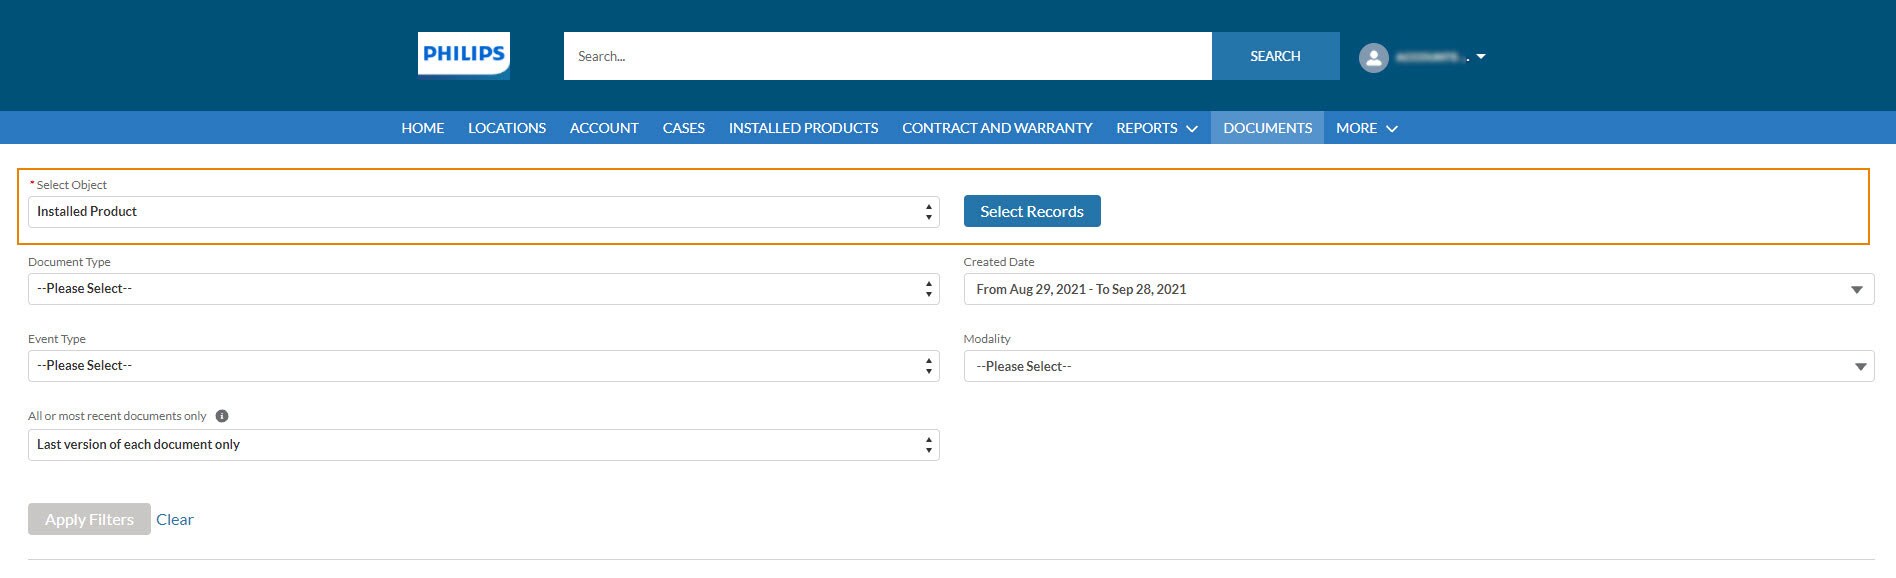This screenshot has height=578, width=1896.
Task: Expand the REPORTS menu
Action: (1156, 128)
